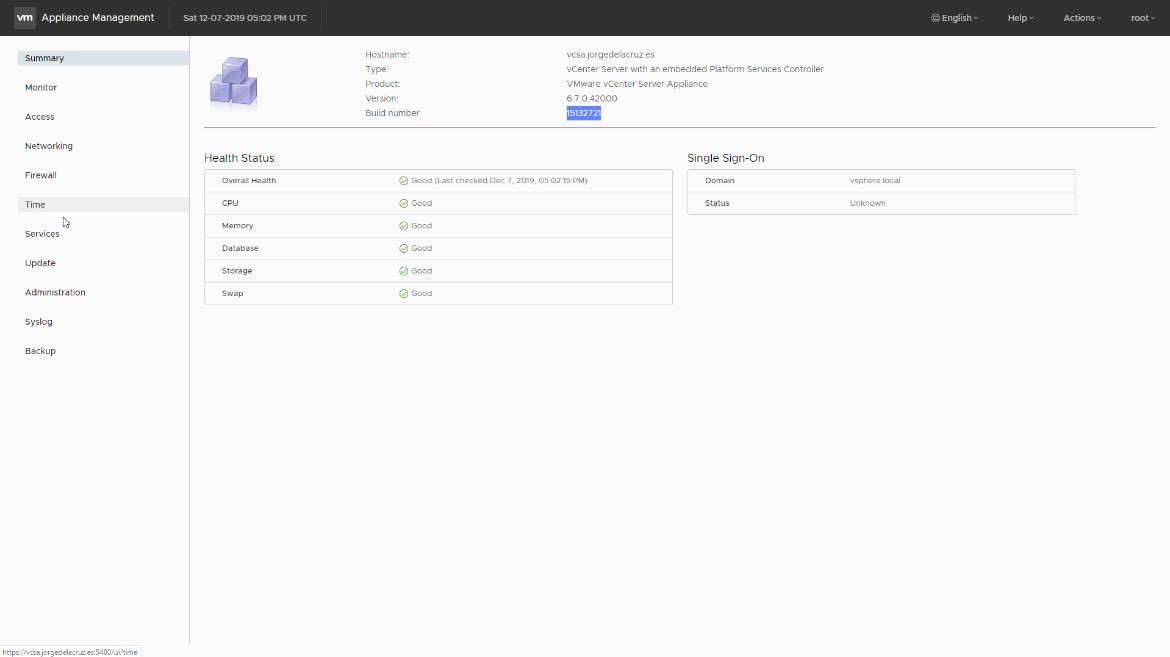Screen dimensions: 1170x657
Task: Click the Hostname label
Action: (x=387, y=55)
